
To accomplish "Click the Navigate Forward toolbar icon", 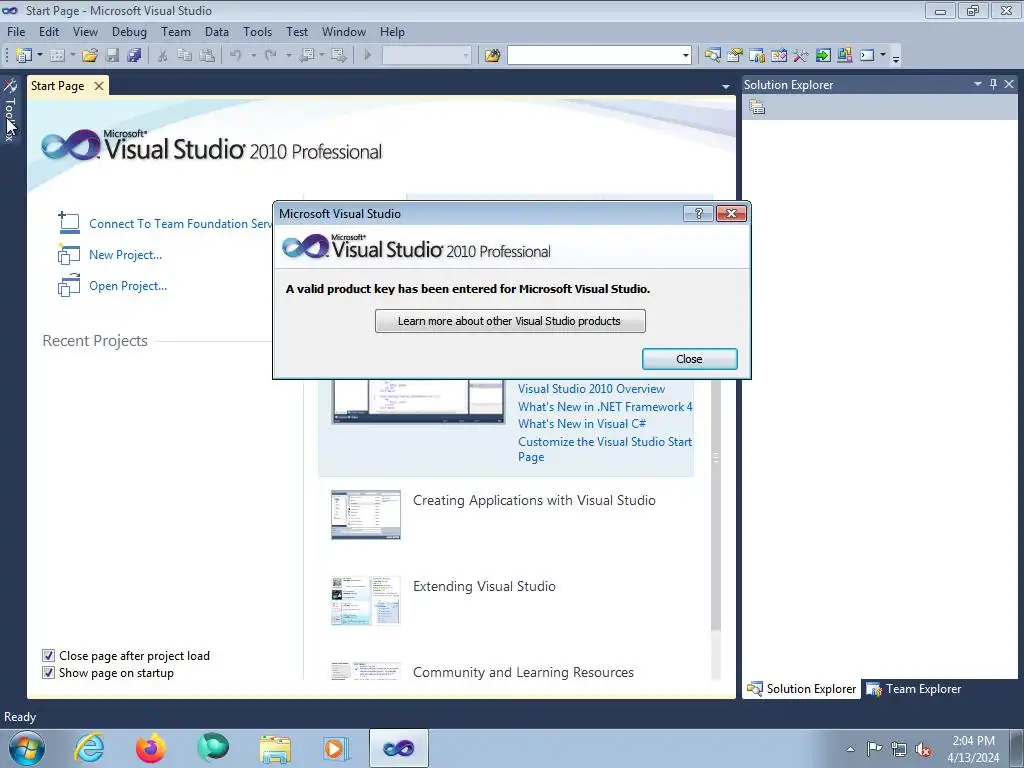I will (x=339, y=56).
